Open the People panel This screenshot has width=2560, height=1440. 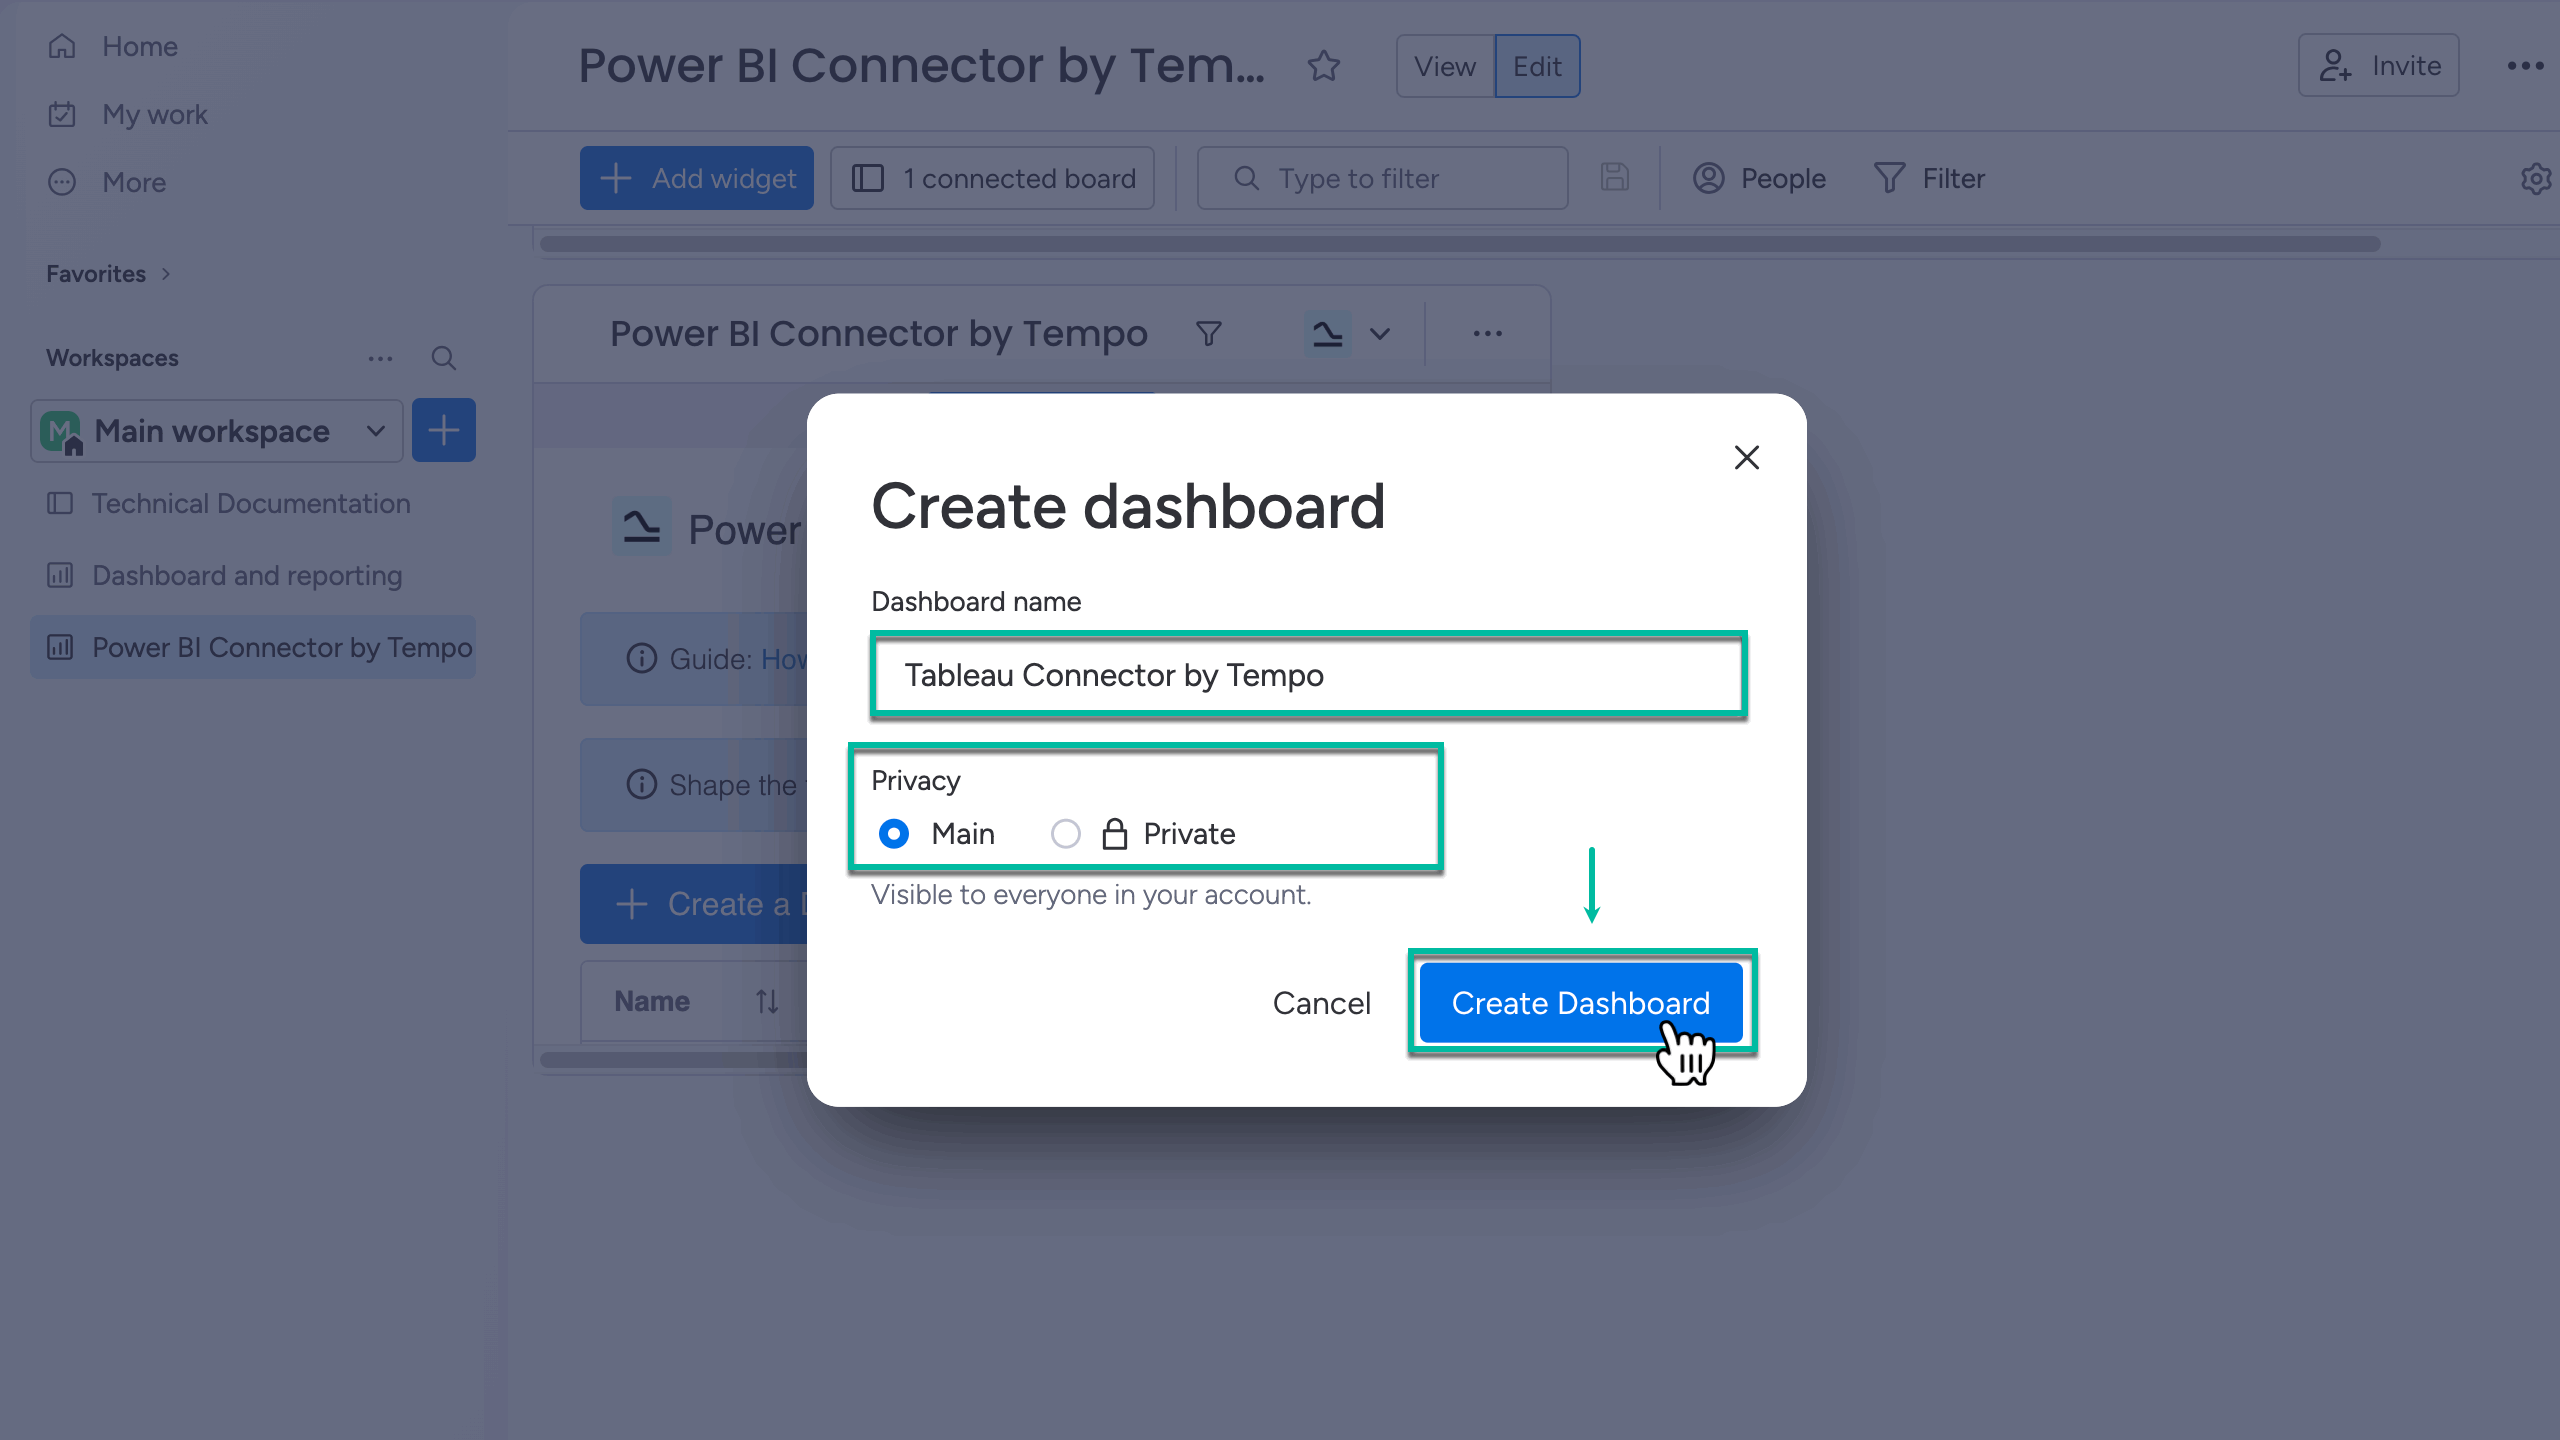[x=1759, y=178]
